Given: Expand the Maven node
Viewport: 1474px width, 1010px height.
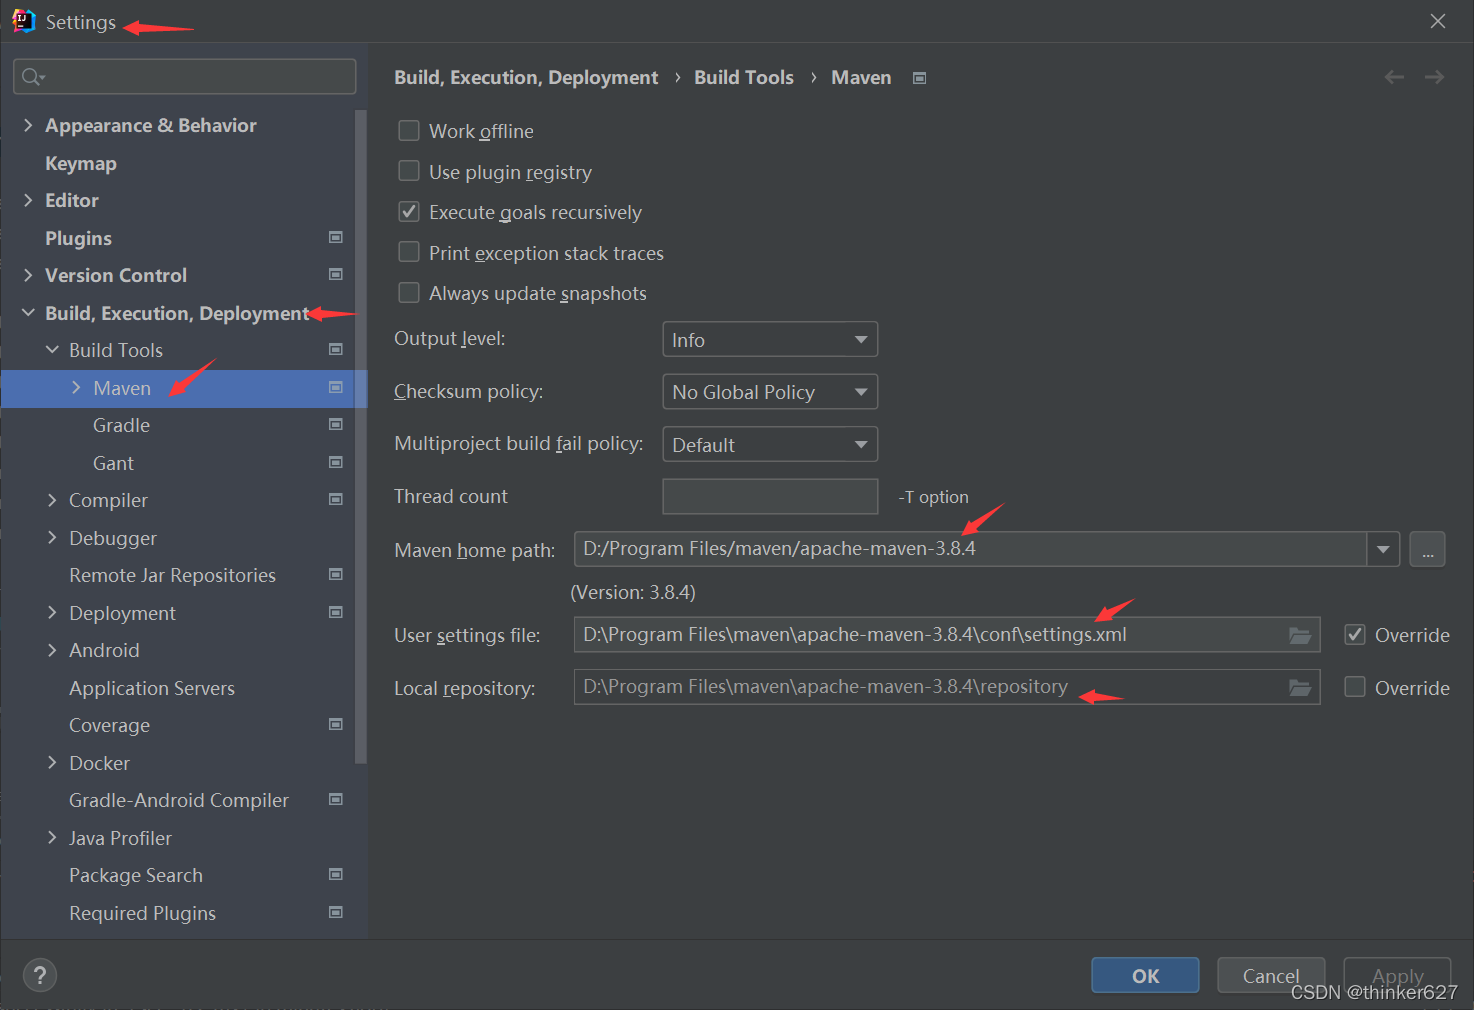Looking at the screenshot, I should pyautogui.click(x=76, y=388).
